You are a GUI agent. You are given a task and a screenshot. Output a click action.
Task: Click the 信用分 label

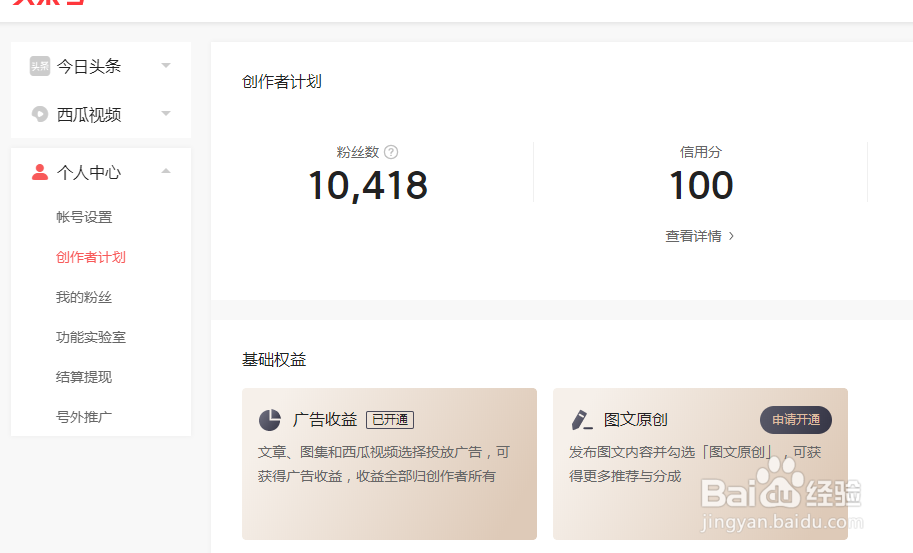click(x=700, y=152)
